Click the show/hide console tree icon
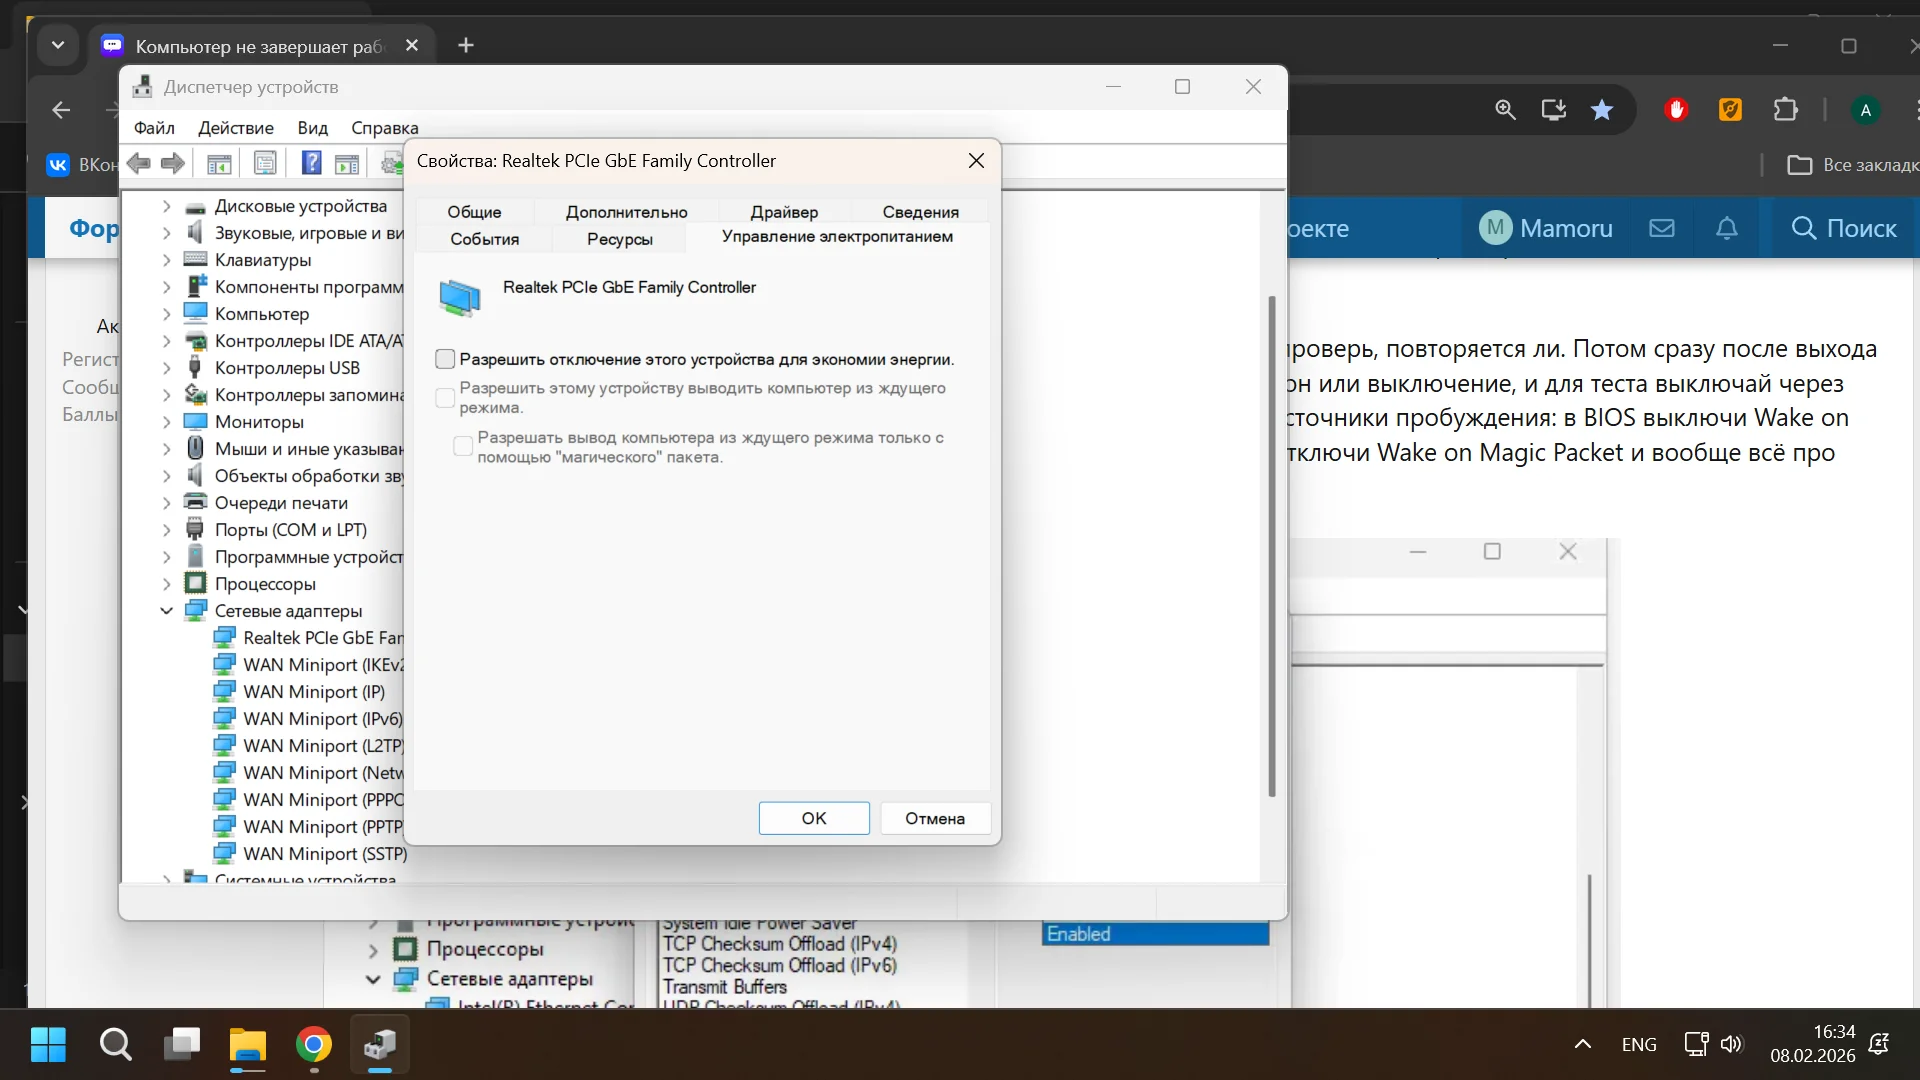The height and width of the screenshot is (1080, 1920). (x=219, y=163)
